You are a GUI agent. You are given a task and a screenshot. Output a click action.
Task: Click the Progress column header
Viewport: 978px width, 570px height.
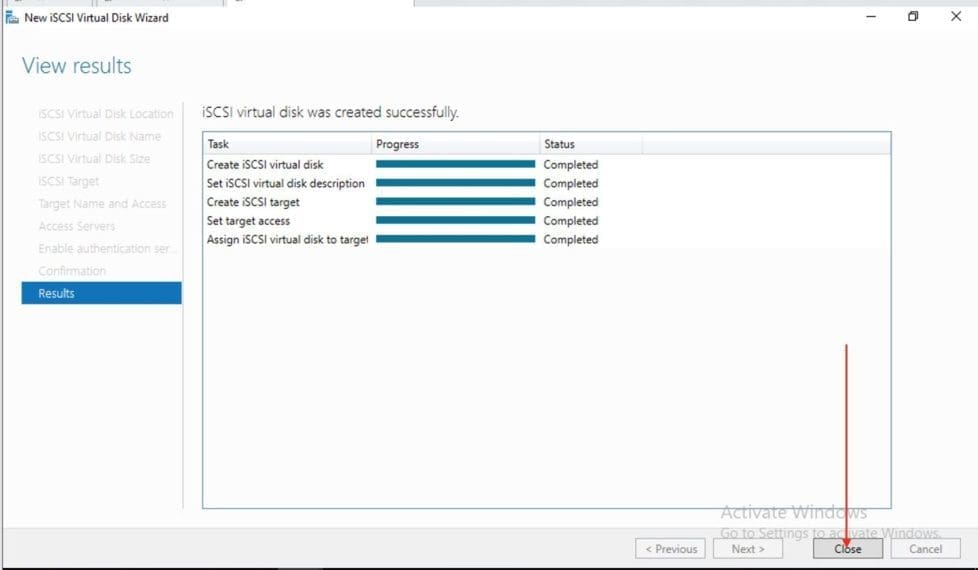click(x=455, y=144)
